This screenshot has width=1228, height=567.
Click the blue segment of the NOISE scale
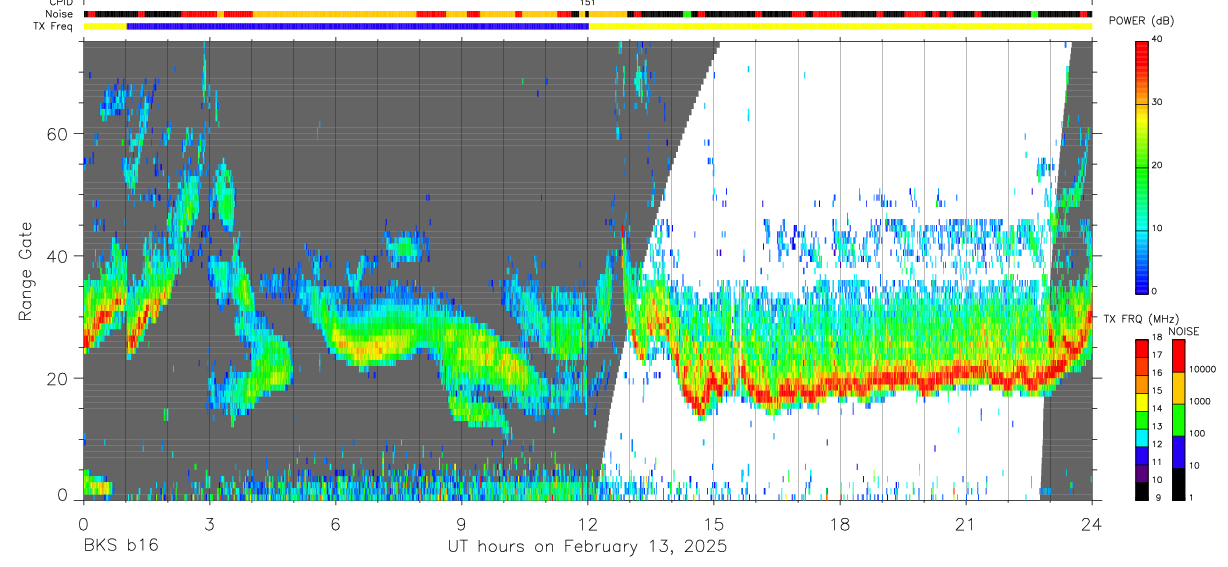pyautogui.click(x=1178, y=452)
